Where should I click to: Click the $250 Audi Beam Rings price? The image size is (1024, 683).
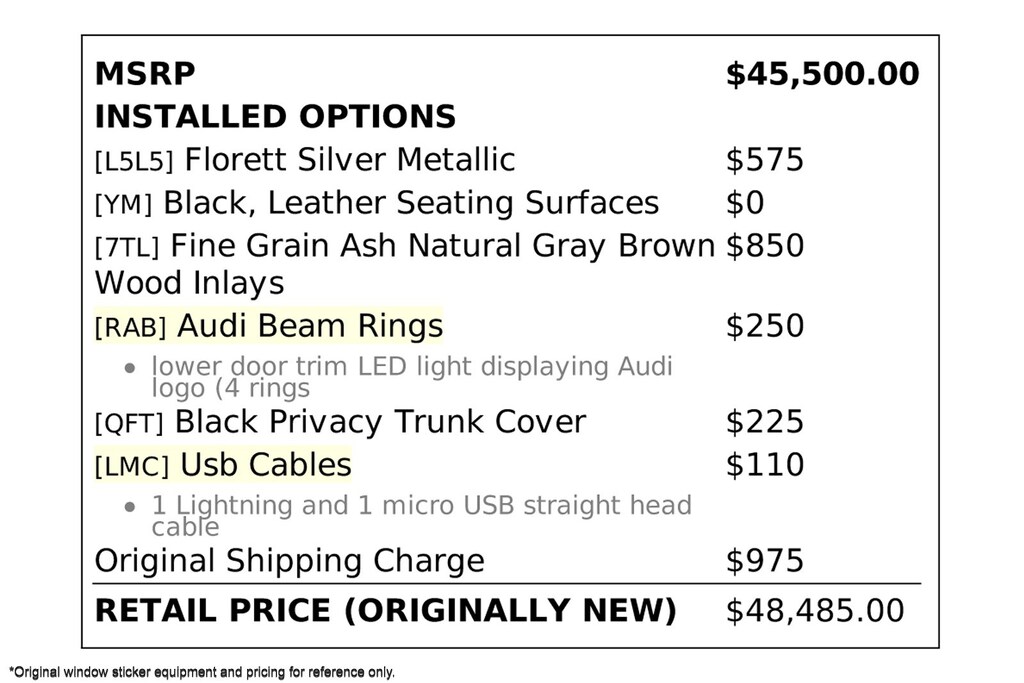[765, 326]
